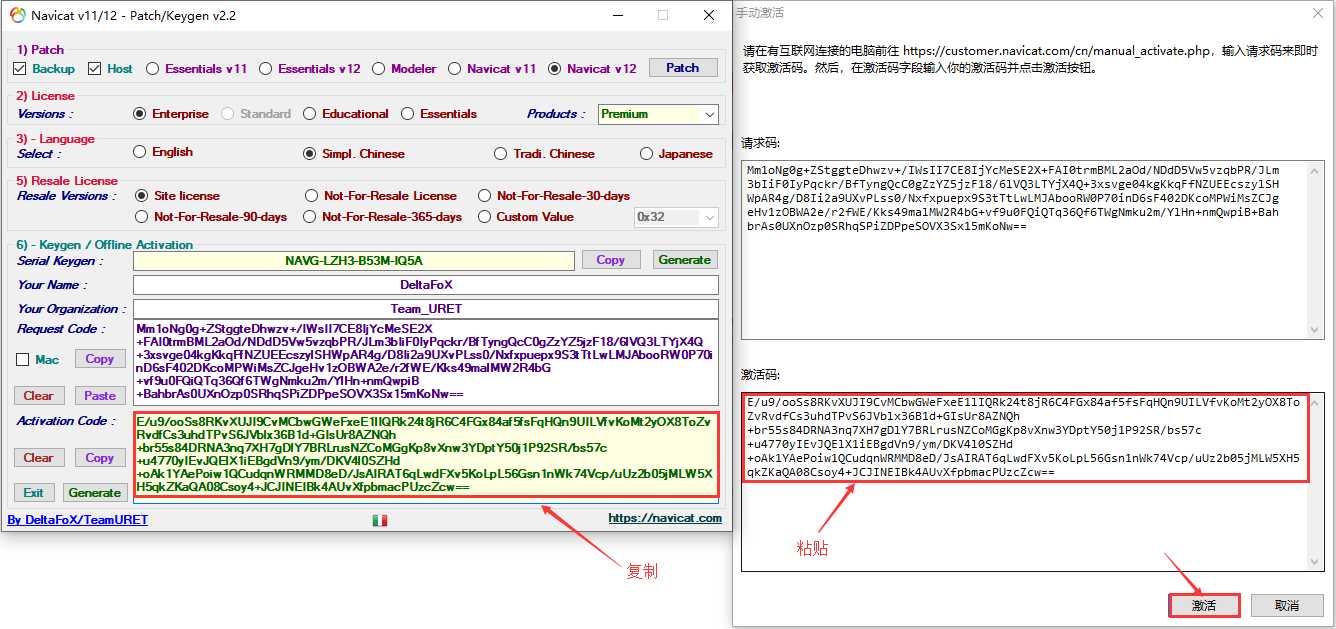Click 激活码 text box in activation dialog

click(1032, 481)
